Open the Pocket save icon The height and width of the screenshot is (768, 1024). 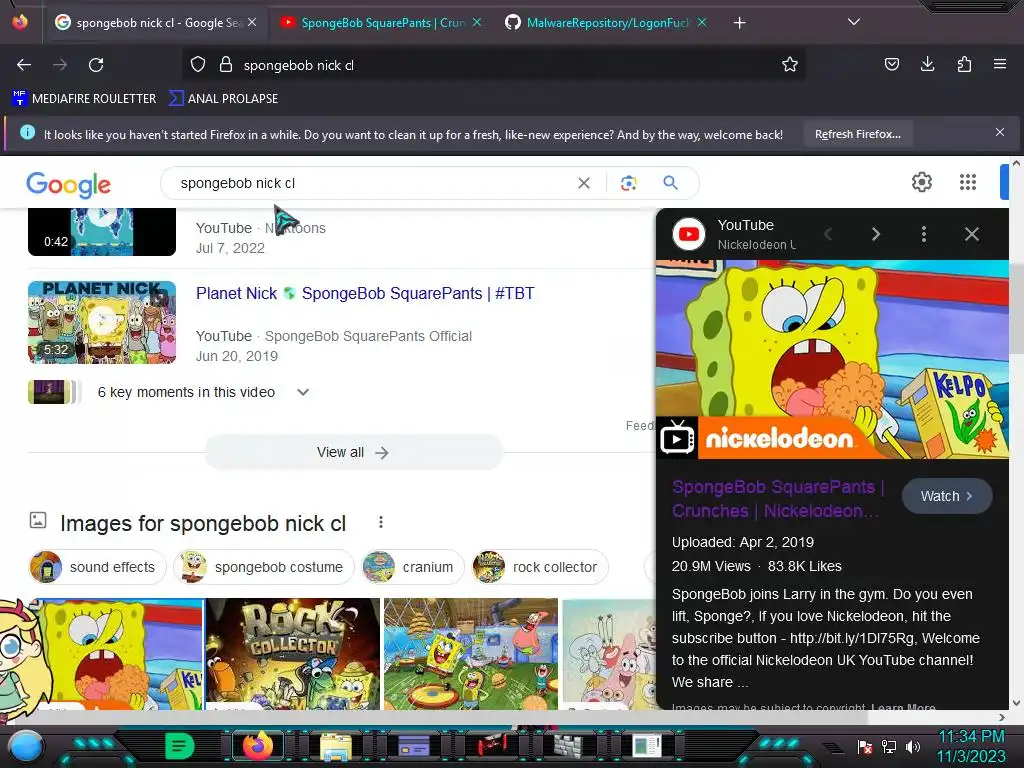(891, 64)
